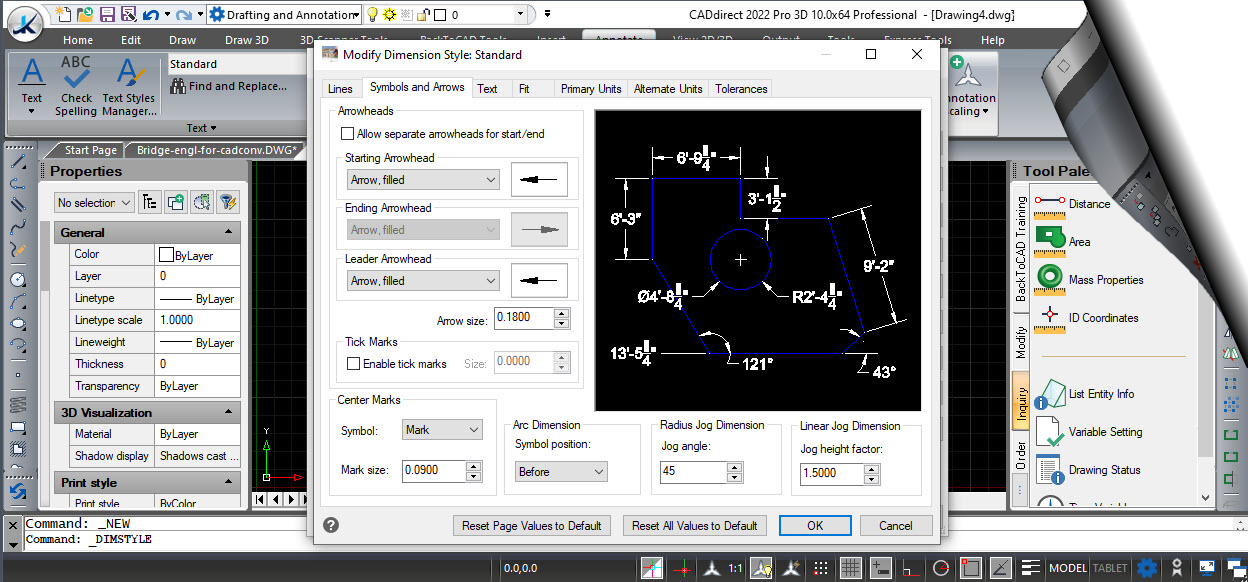The height and width of the screenshot is (582, 1248).
Task: Open the Drafting and Annotation workspace dropdown
Action: pyautogui.click(x=285, y=15)
